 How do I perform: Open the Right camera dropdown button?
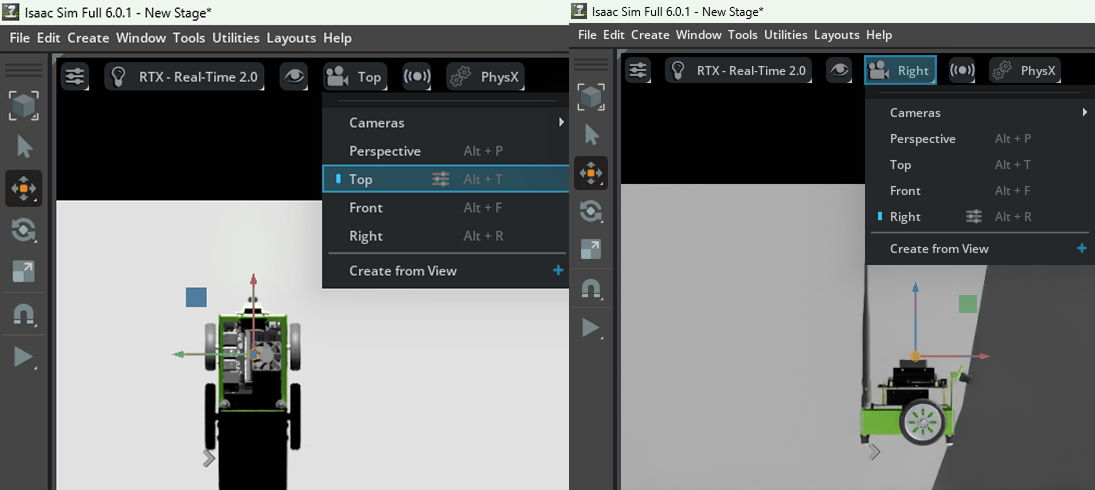pyautogui.click(x=900, y=70)
